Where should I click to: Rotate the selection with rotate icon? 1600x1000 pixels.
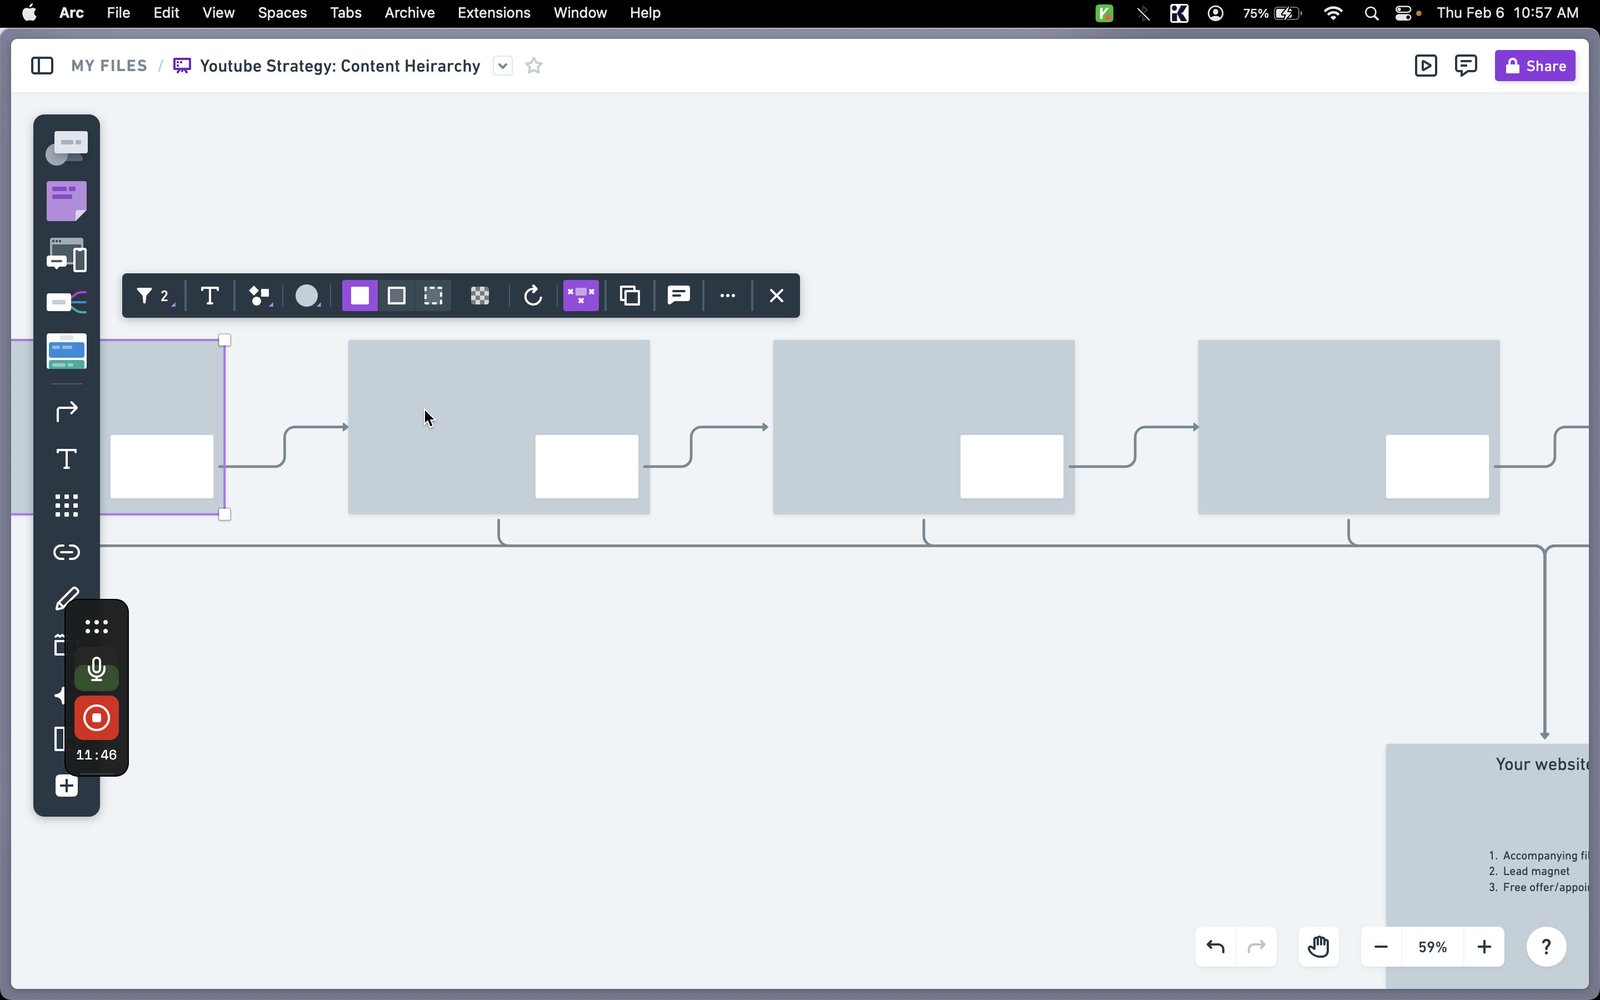pos(533,296)
